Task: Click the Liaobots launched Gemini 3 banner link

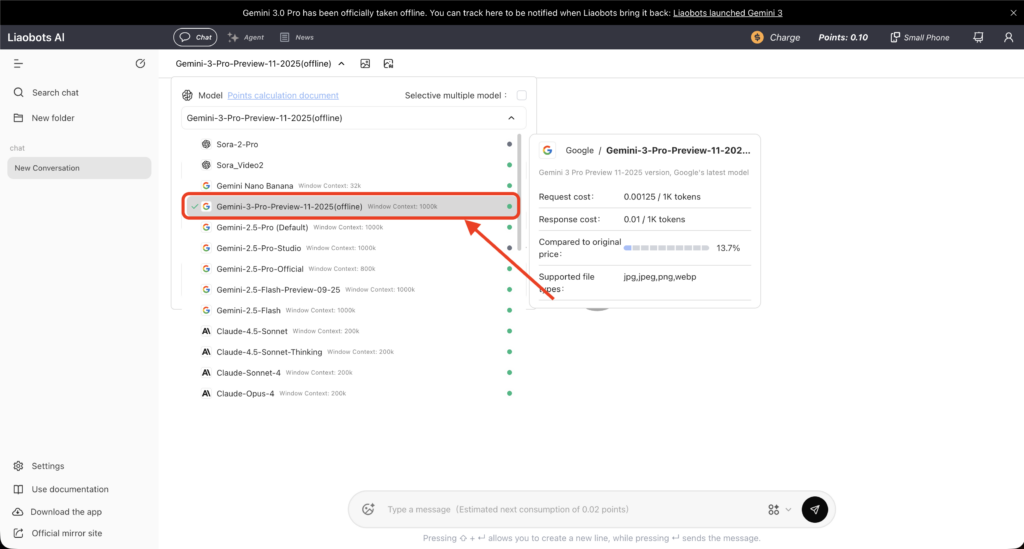Action: [740, 12]
